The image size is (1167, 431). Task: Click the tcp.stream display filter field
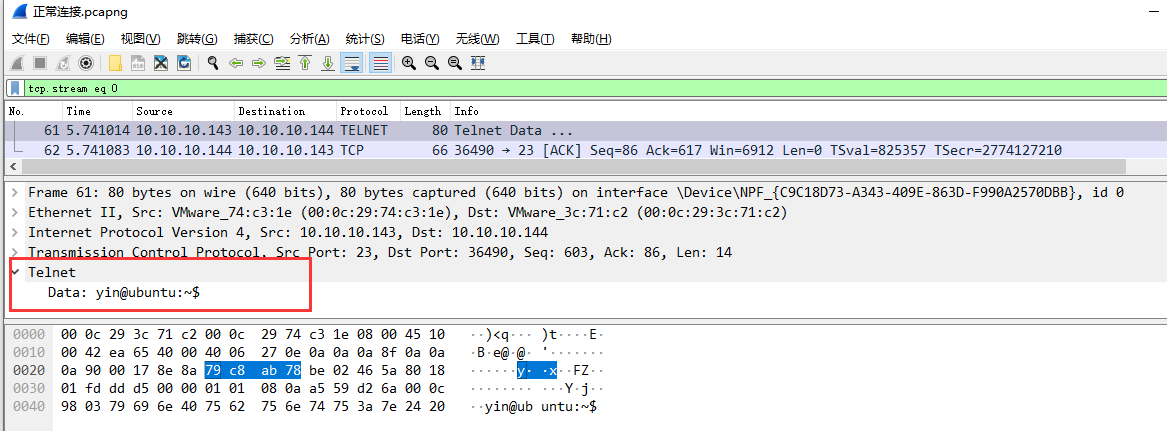click(500, 88)
